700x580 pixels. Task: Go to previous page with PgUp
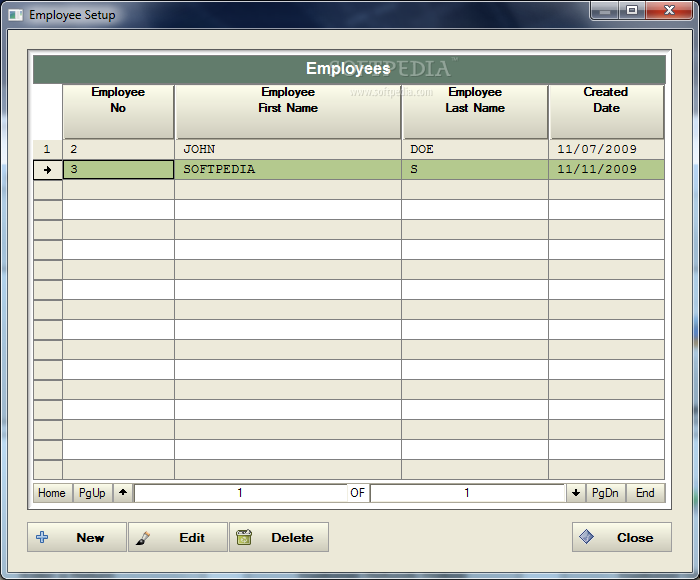[92, 493]
